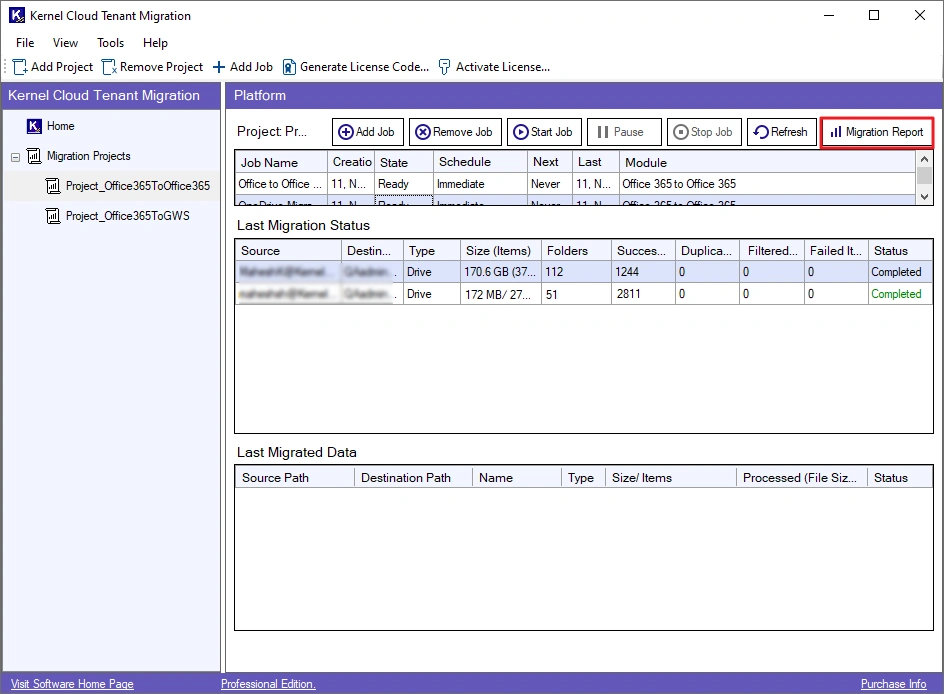Open the Migration Report button
This screenshot has height=694, width=944.
coord(876,132)
